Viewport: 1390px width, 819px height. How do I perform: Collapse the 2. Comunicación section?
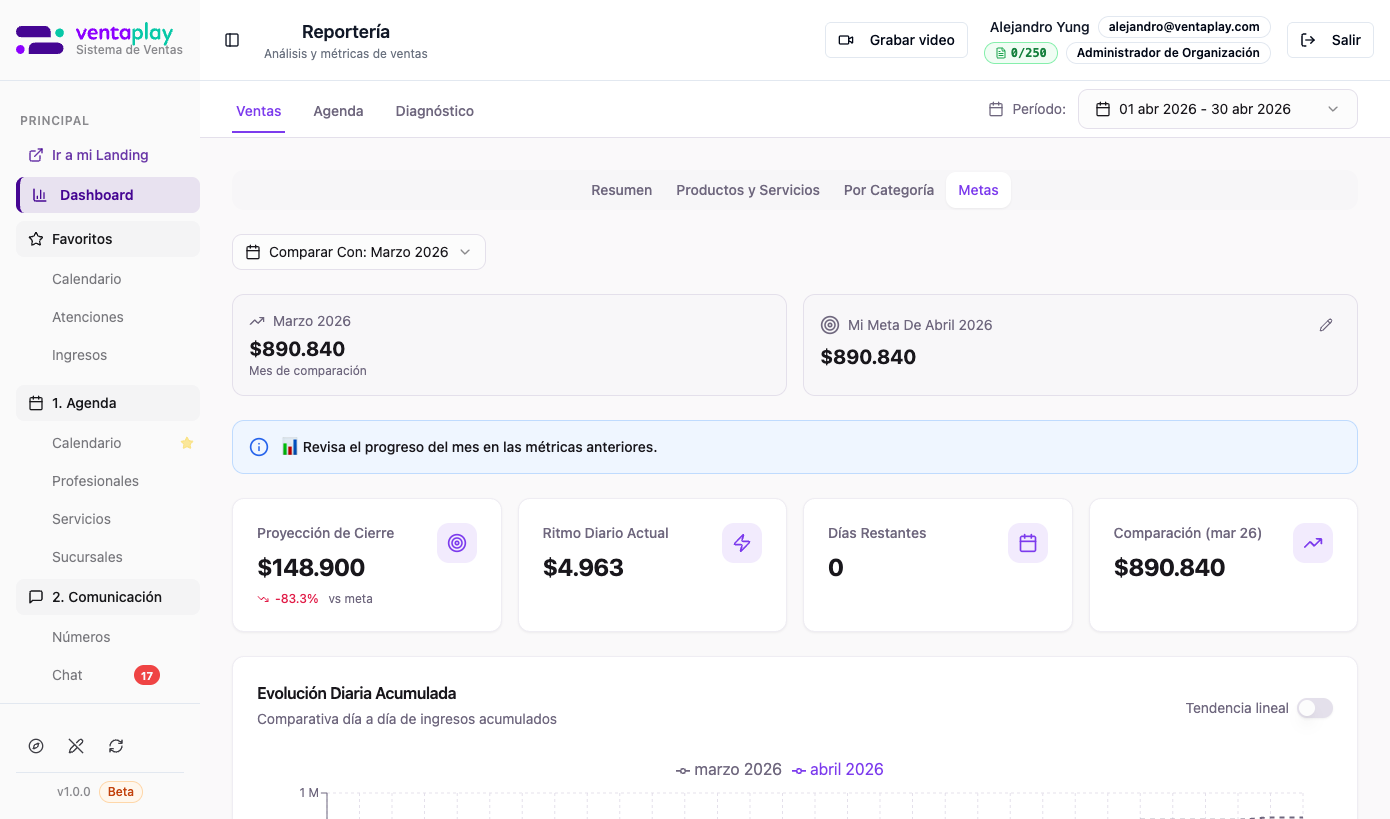click(108, 597)
